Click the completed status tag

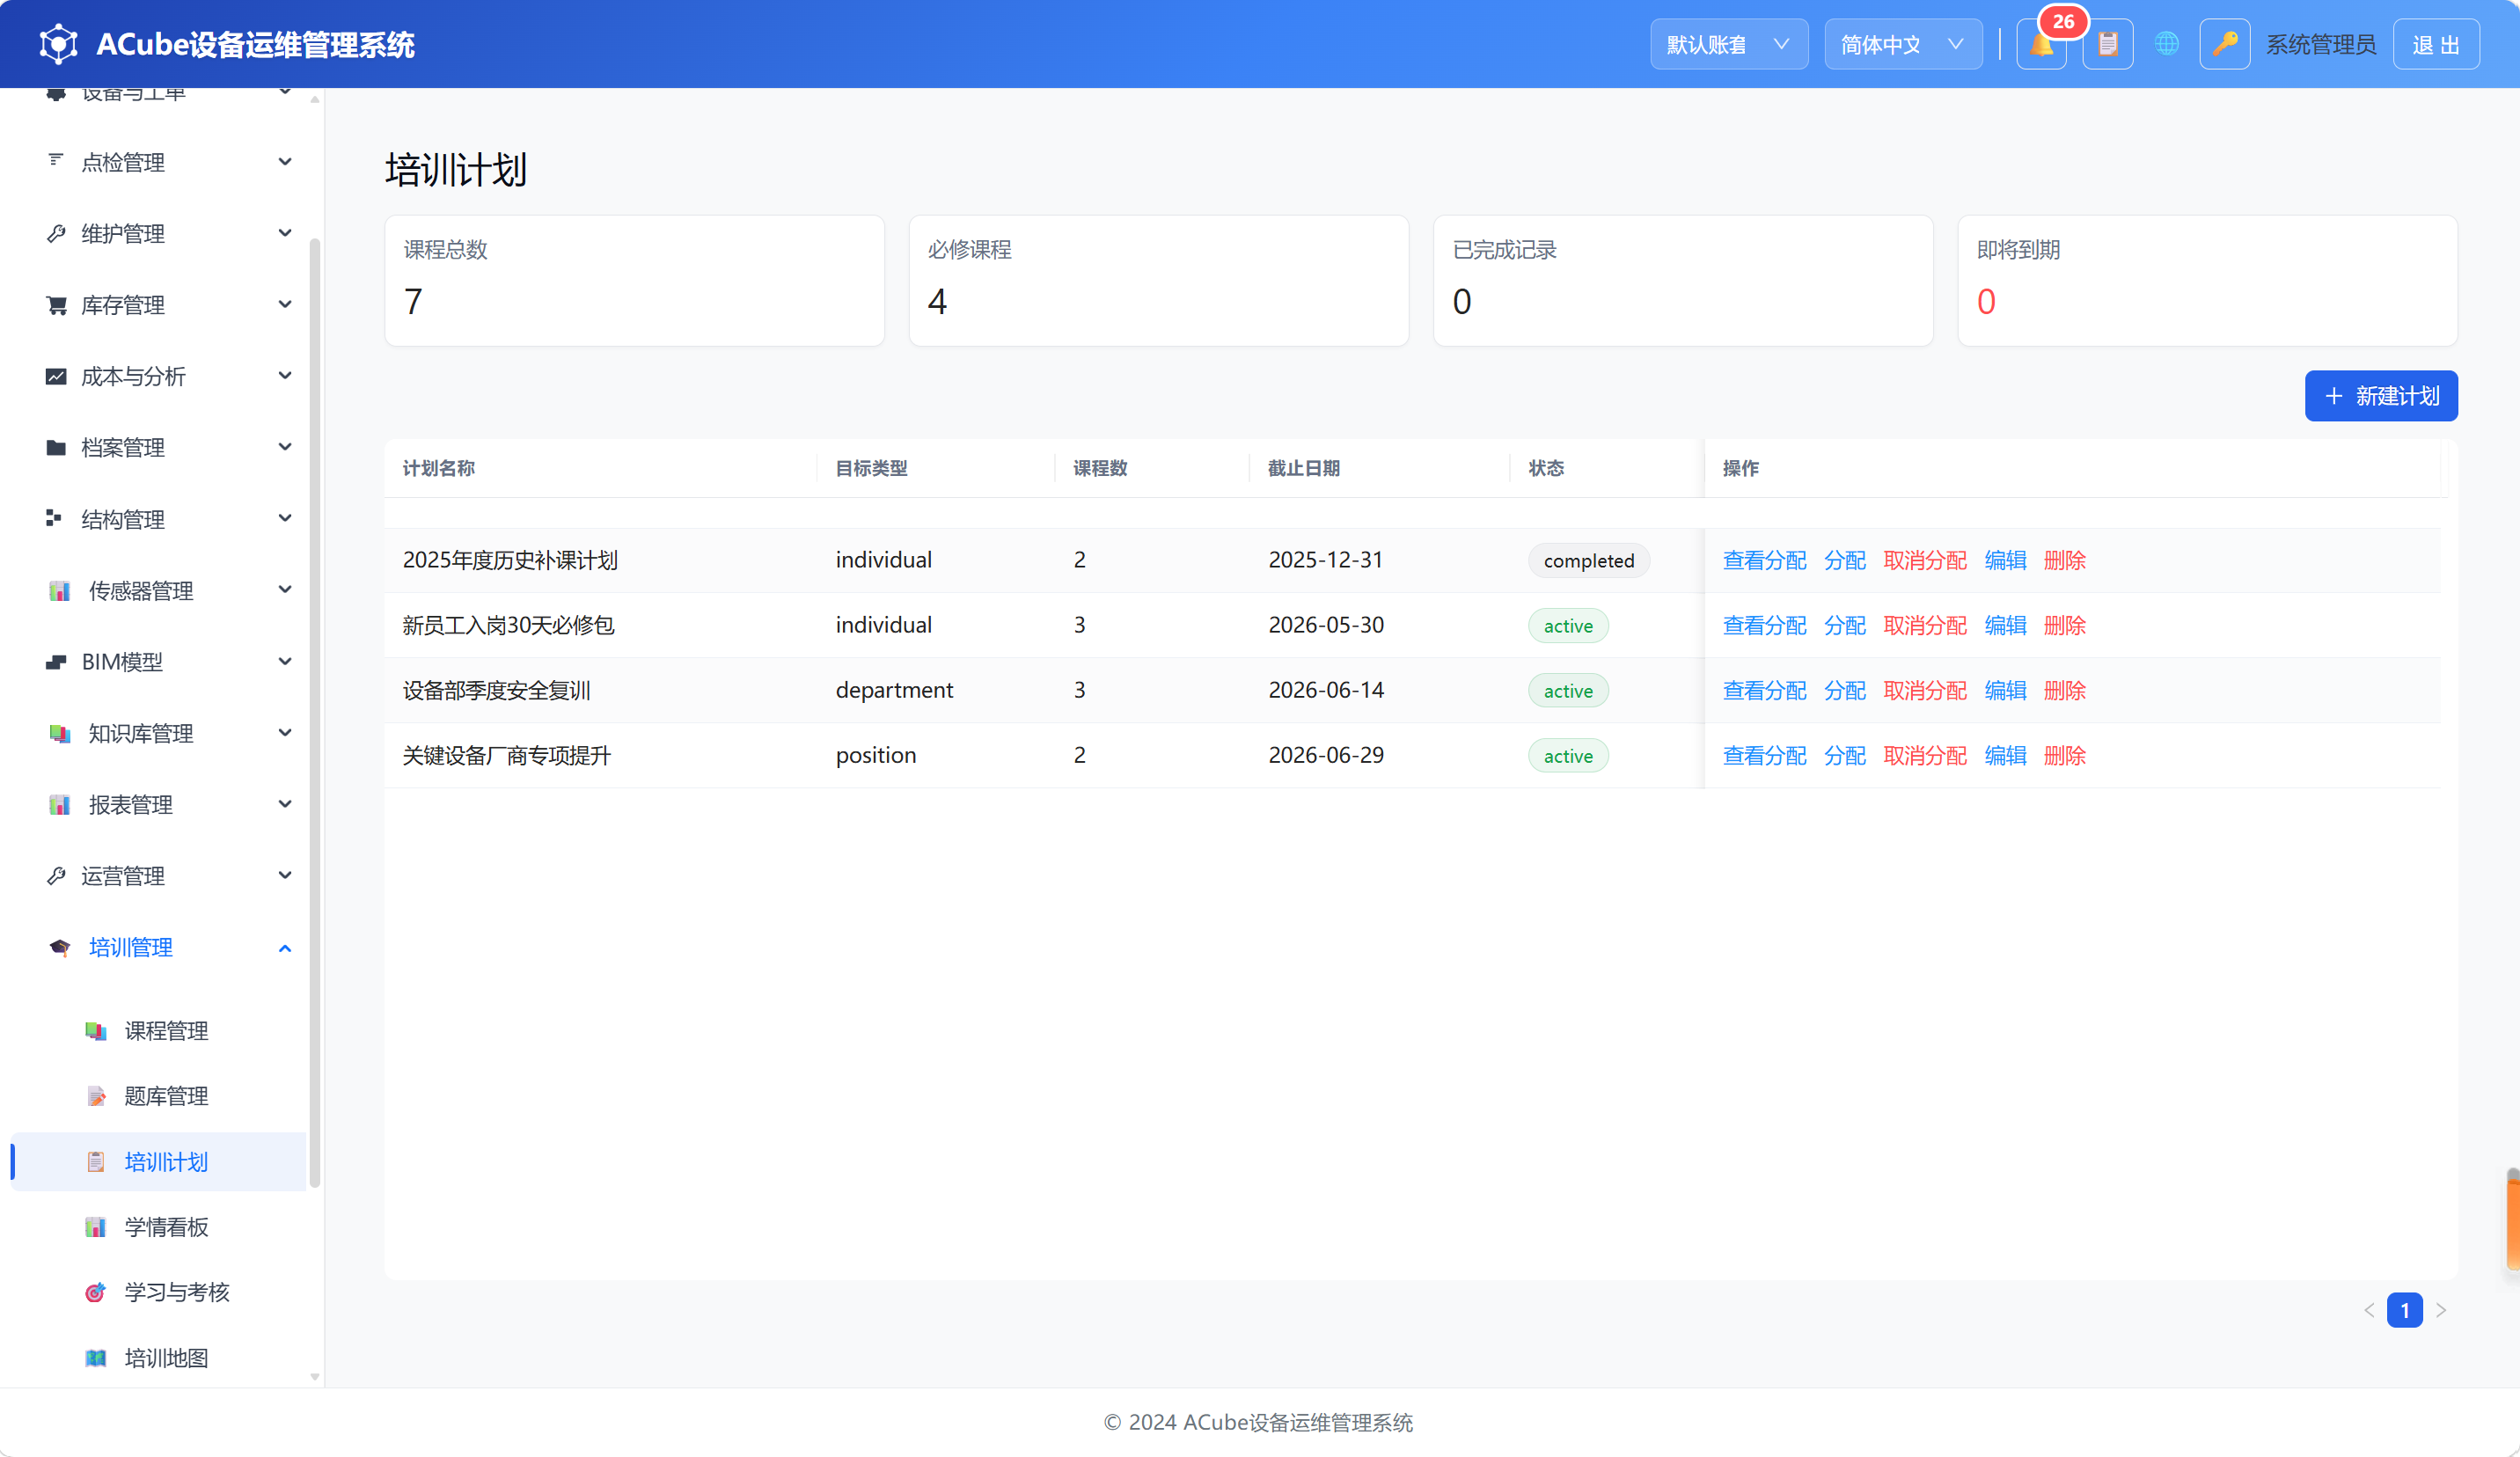click(1588, 561)
